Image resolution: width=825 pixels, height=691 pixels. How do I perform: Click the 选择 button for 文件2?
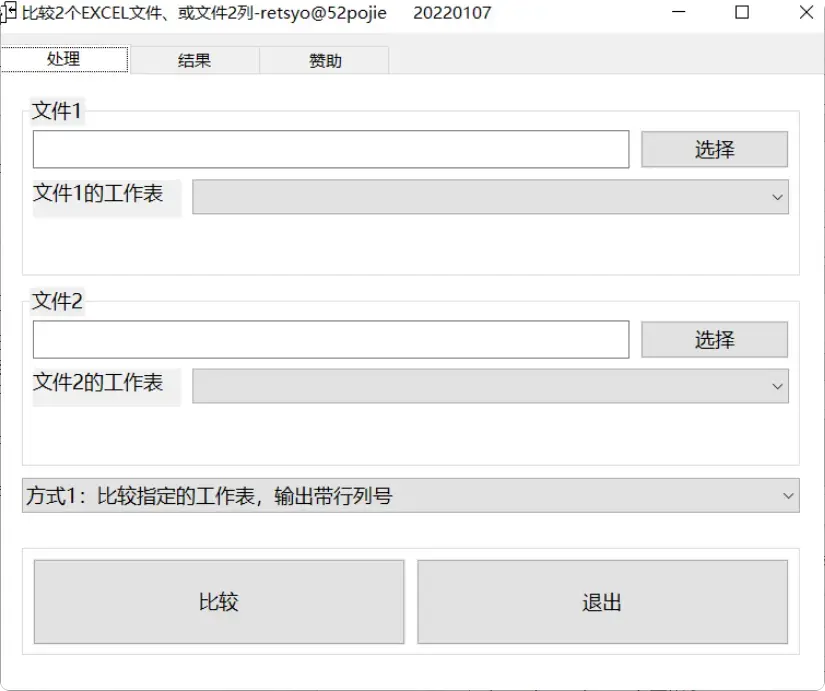(714, 338)
